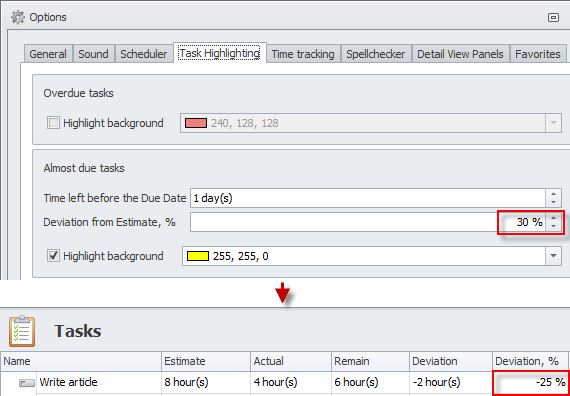Switch to the General tab
Image resolution: width=570 pixels, height=396 pixels.
pyautogui.click(x=48, y=54)
